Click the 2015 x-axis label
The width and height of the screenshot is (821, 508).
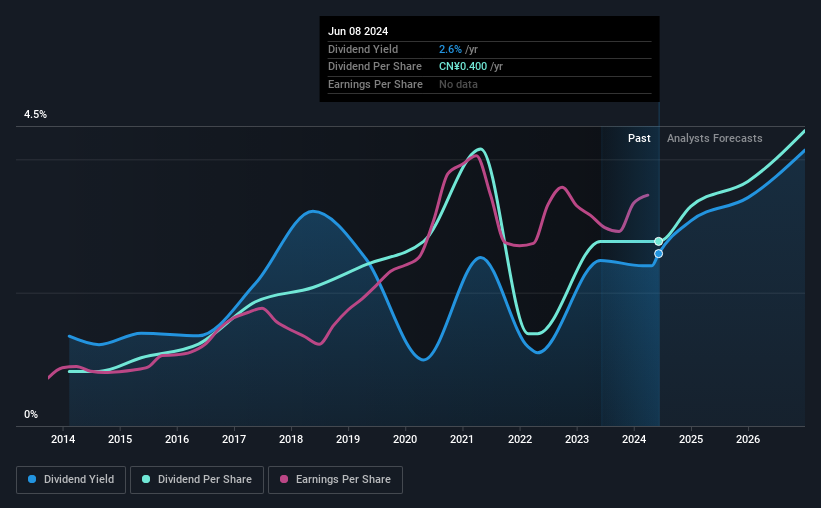click(x=120, y=439)
